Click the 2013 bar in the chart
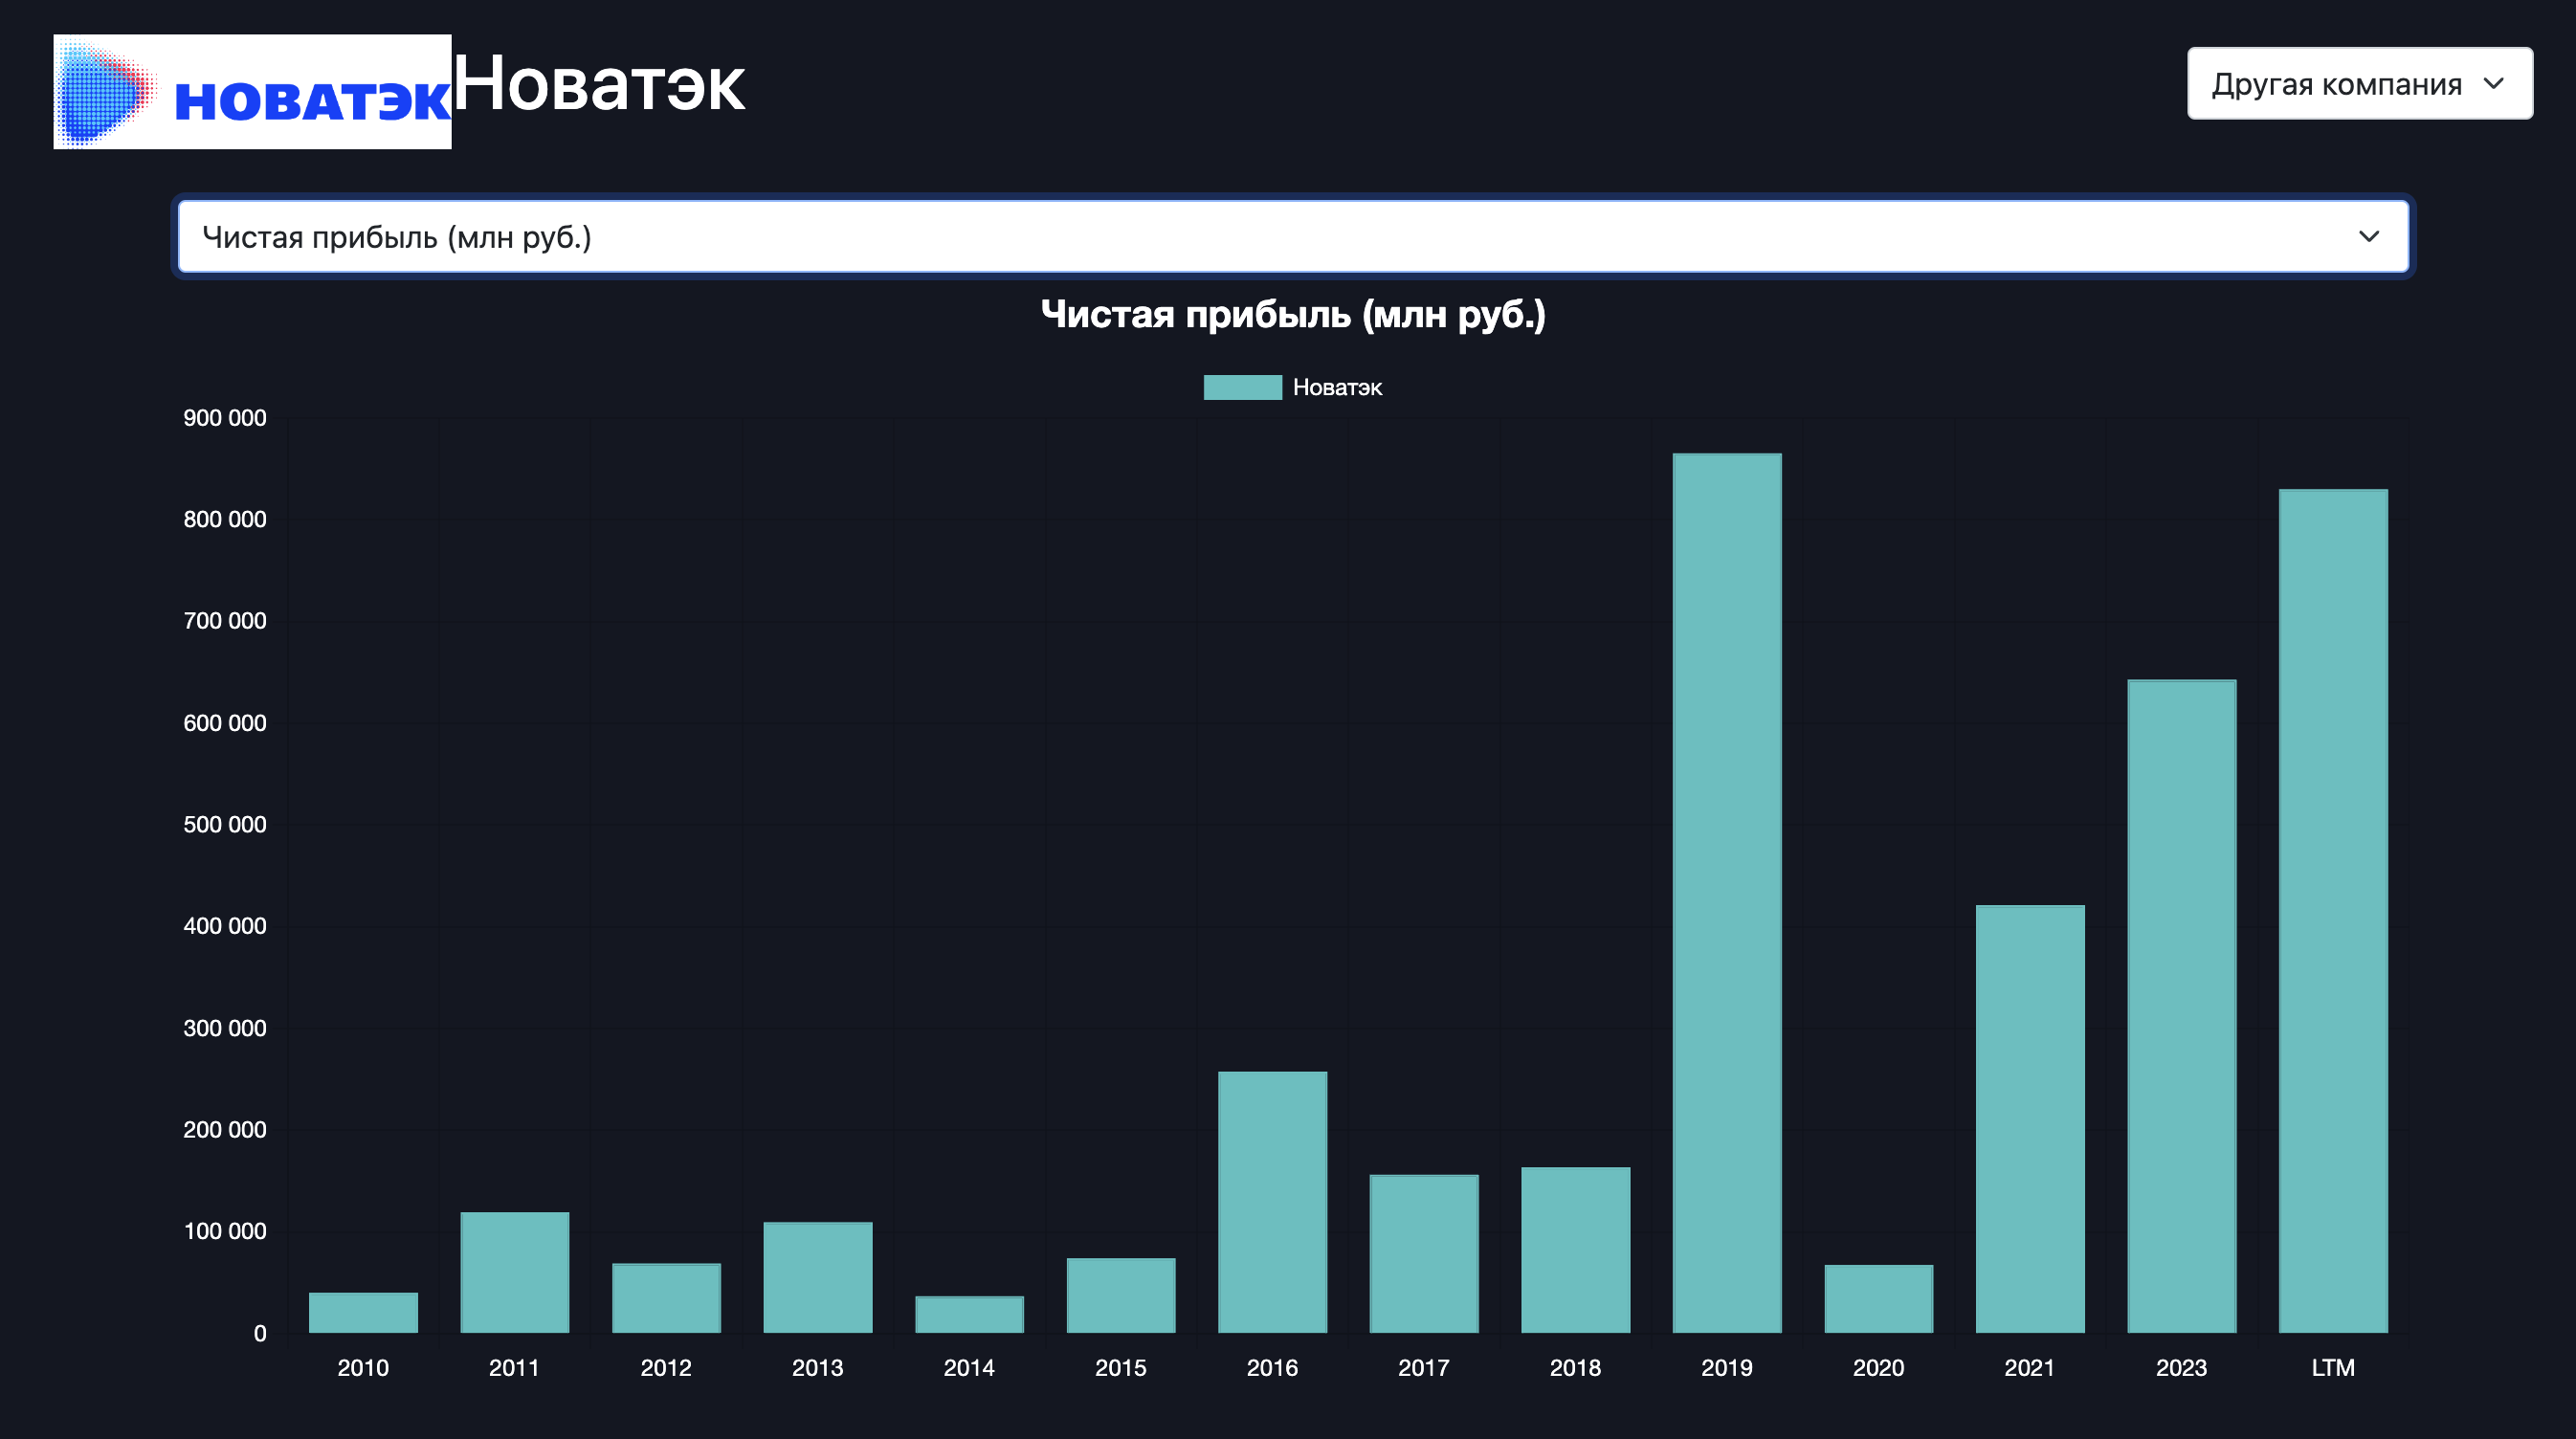Screen dimensions: 2576x1439 [x=818, y=1278]
